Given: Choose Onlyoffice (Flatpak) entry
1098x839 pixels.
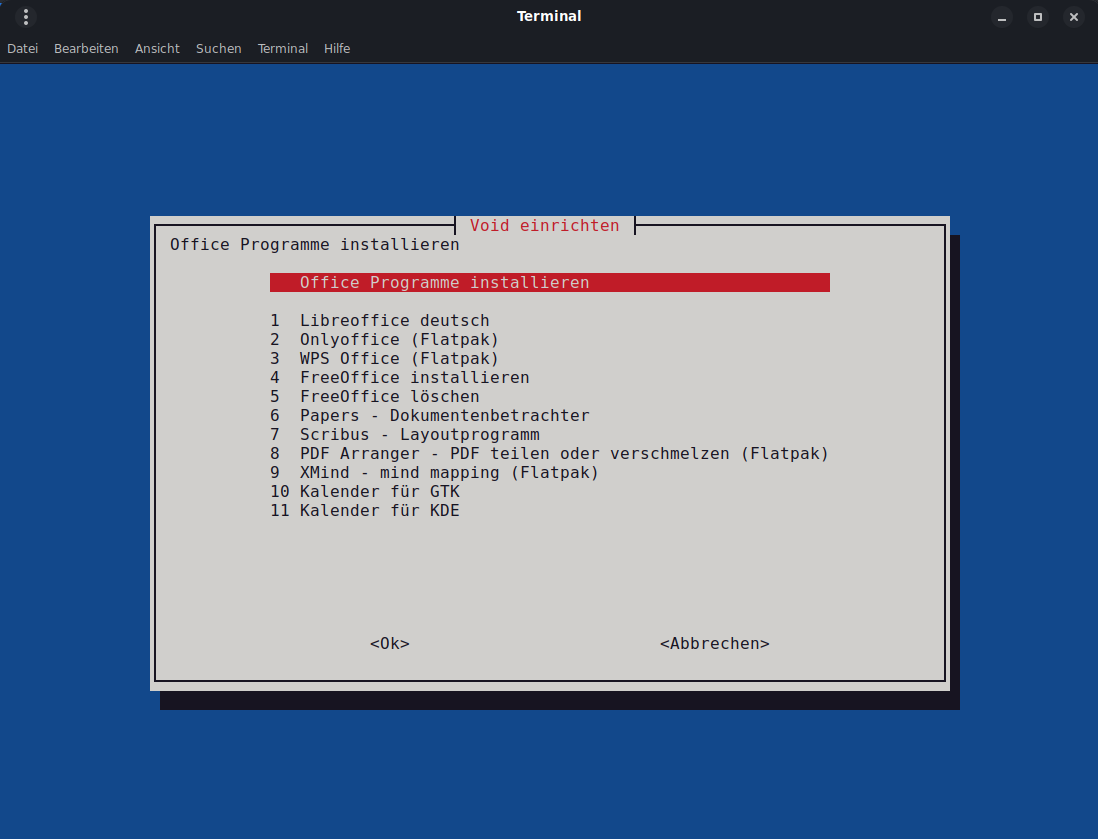Looking at the screenshot, I should coord(398,340).
